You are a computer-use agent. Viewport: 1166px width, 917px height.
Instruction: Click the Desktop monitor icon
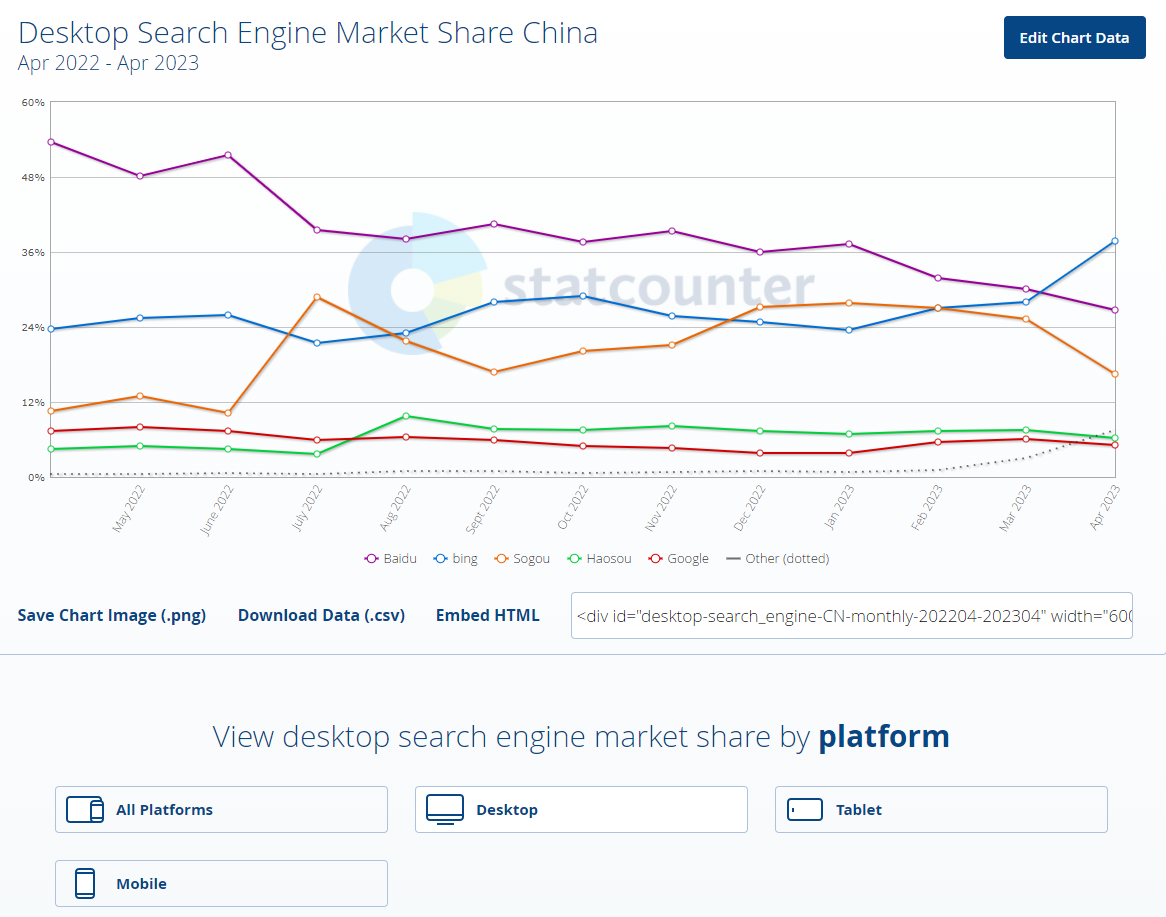(445, 809)
